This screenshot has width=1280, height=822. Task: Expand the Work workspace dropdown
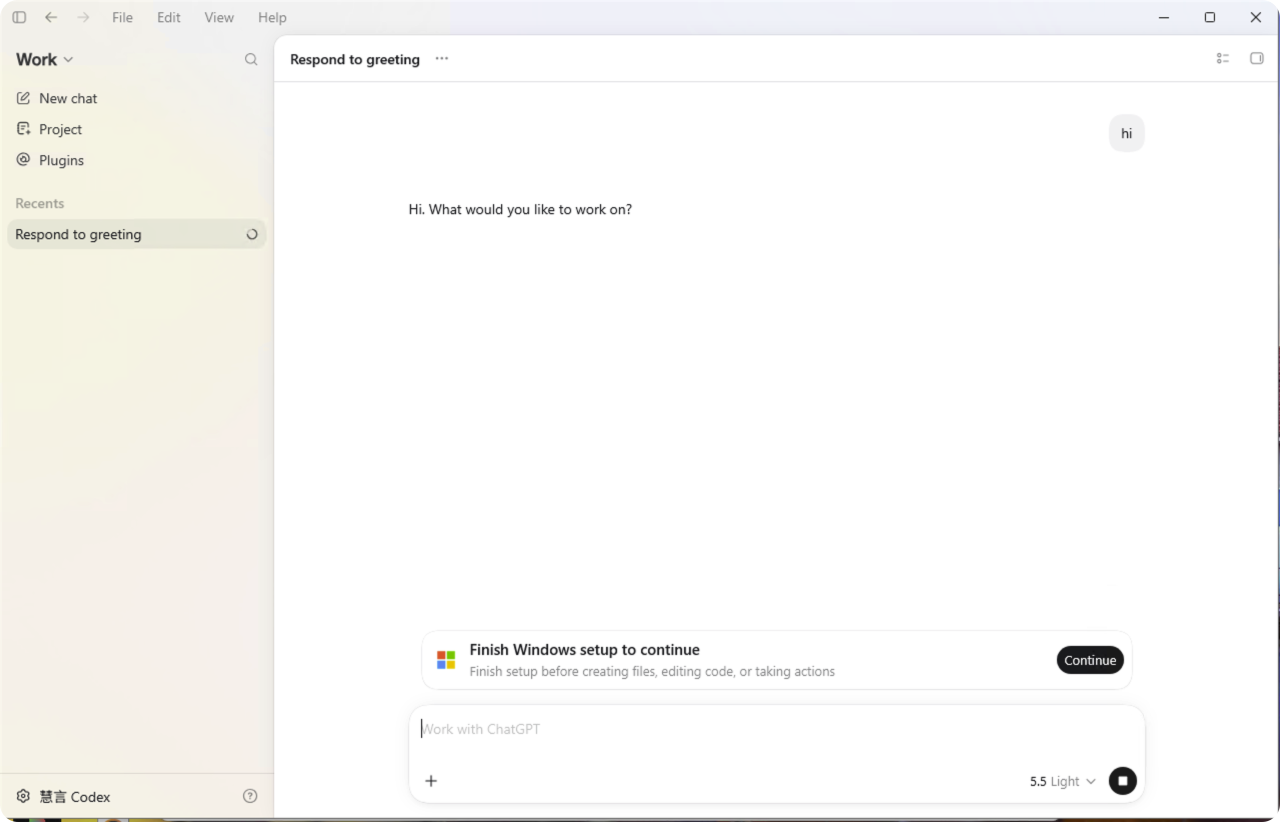pyautogui.click(x=45, y=60)
